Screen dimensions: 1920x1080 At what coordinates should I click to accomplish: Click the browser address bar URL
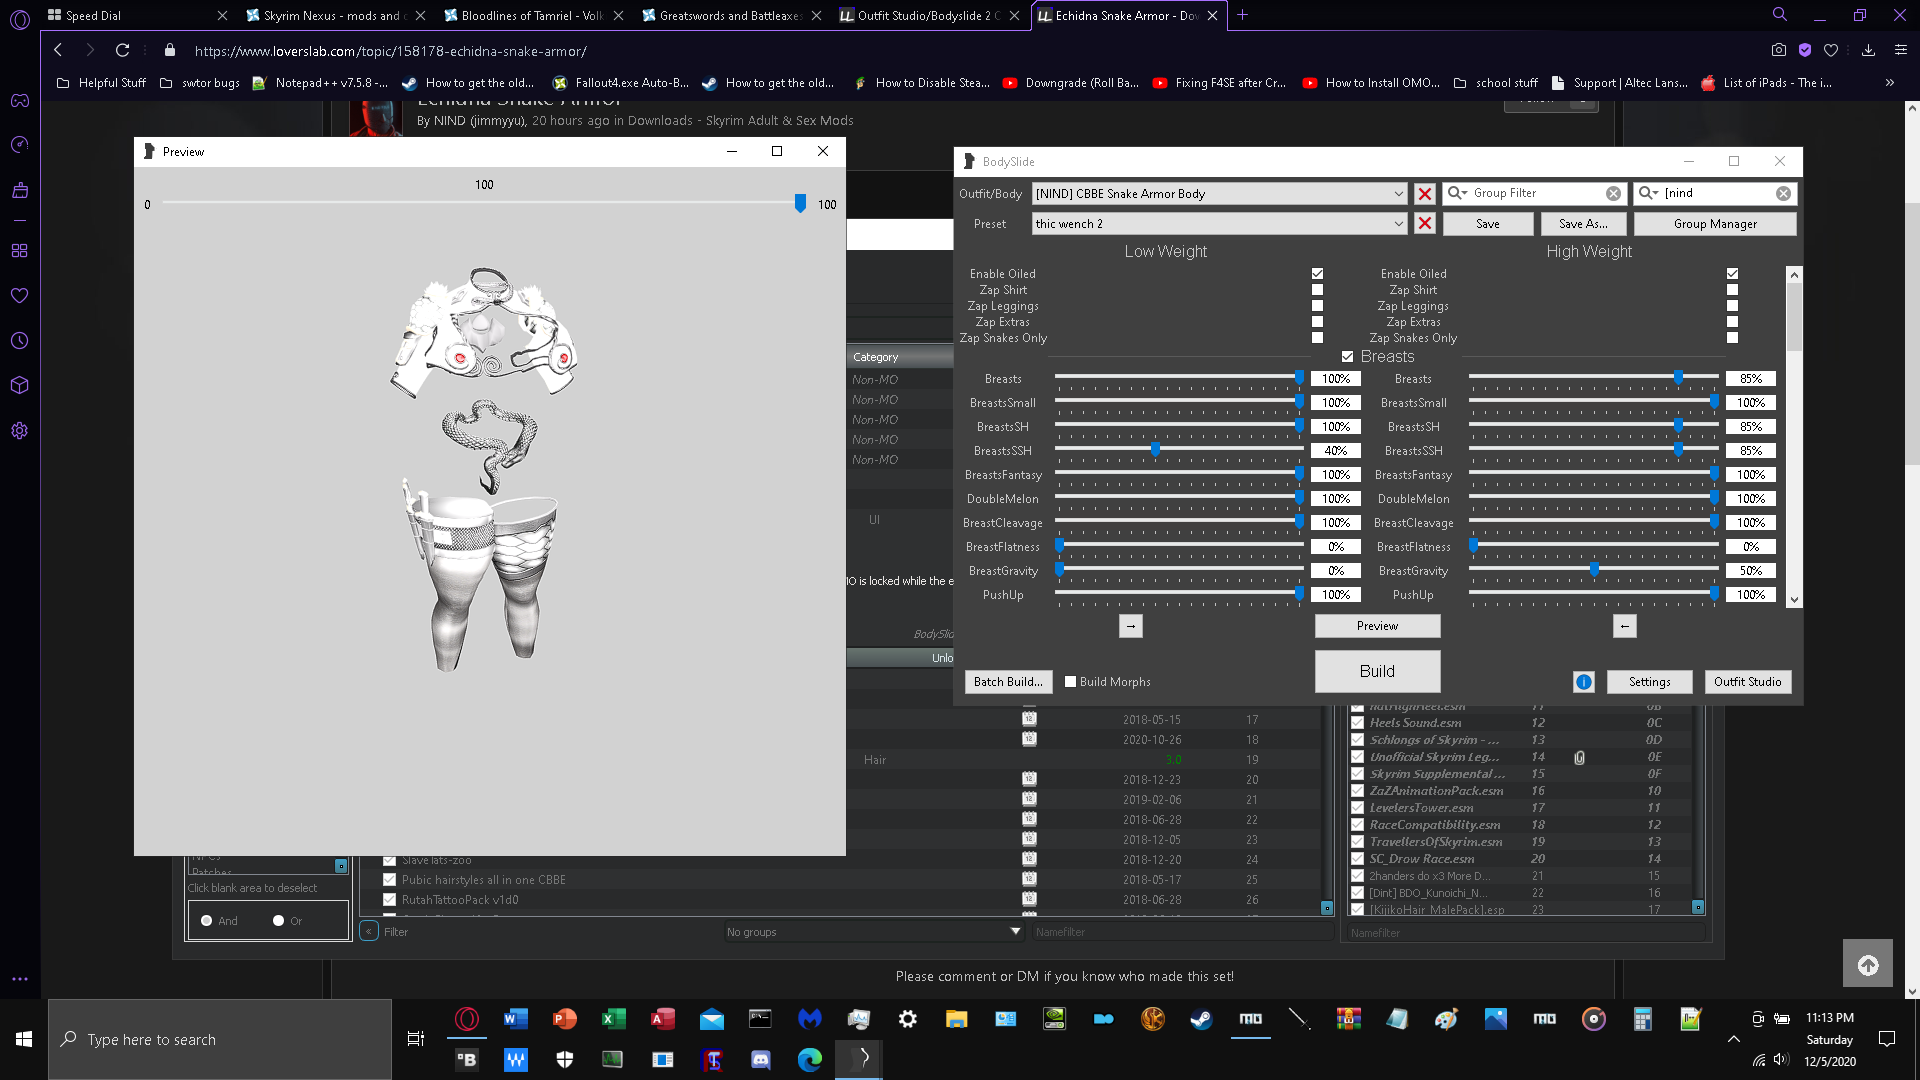[390, 51]
